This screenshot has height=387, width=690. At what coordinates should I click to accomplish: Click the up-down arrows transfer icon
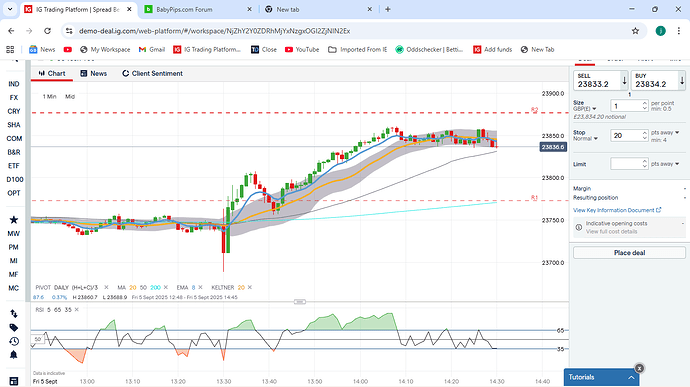14,313
